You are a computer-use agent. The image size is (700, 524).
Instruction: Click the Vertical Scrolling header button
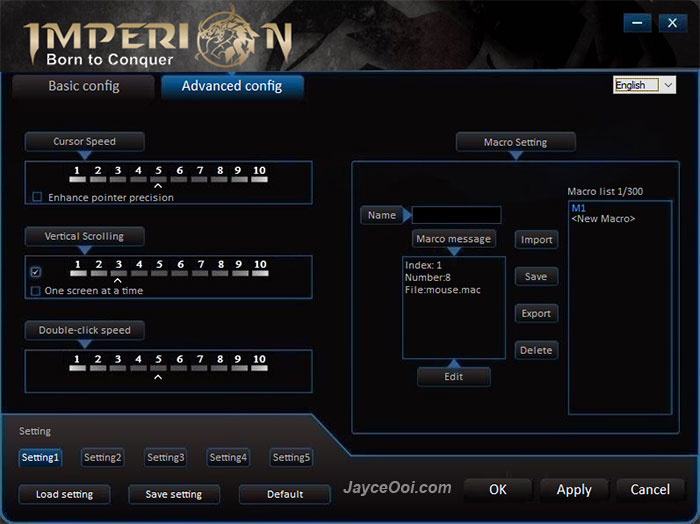point(84,236)
